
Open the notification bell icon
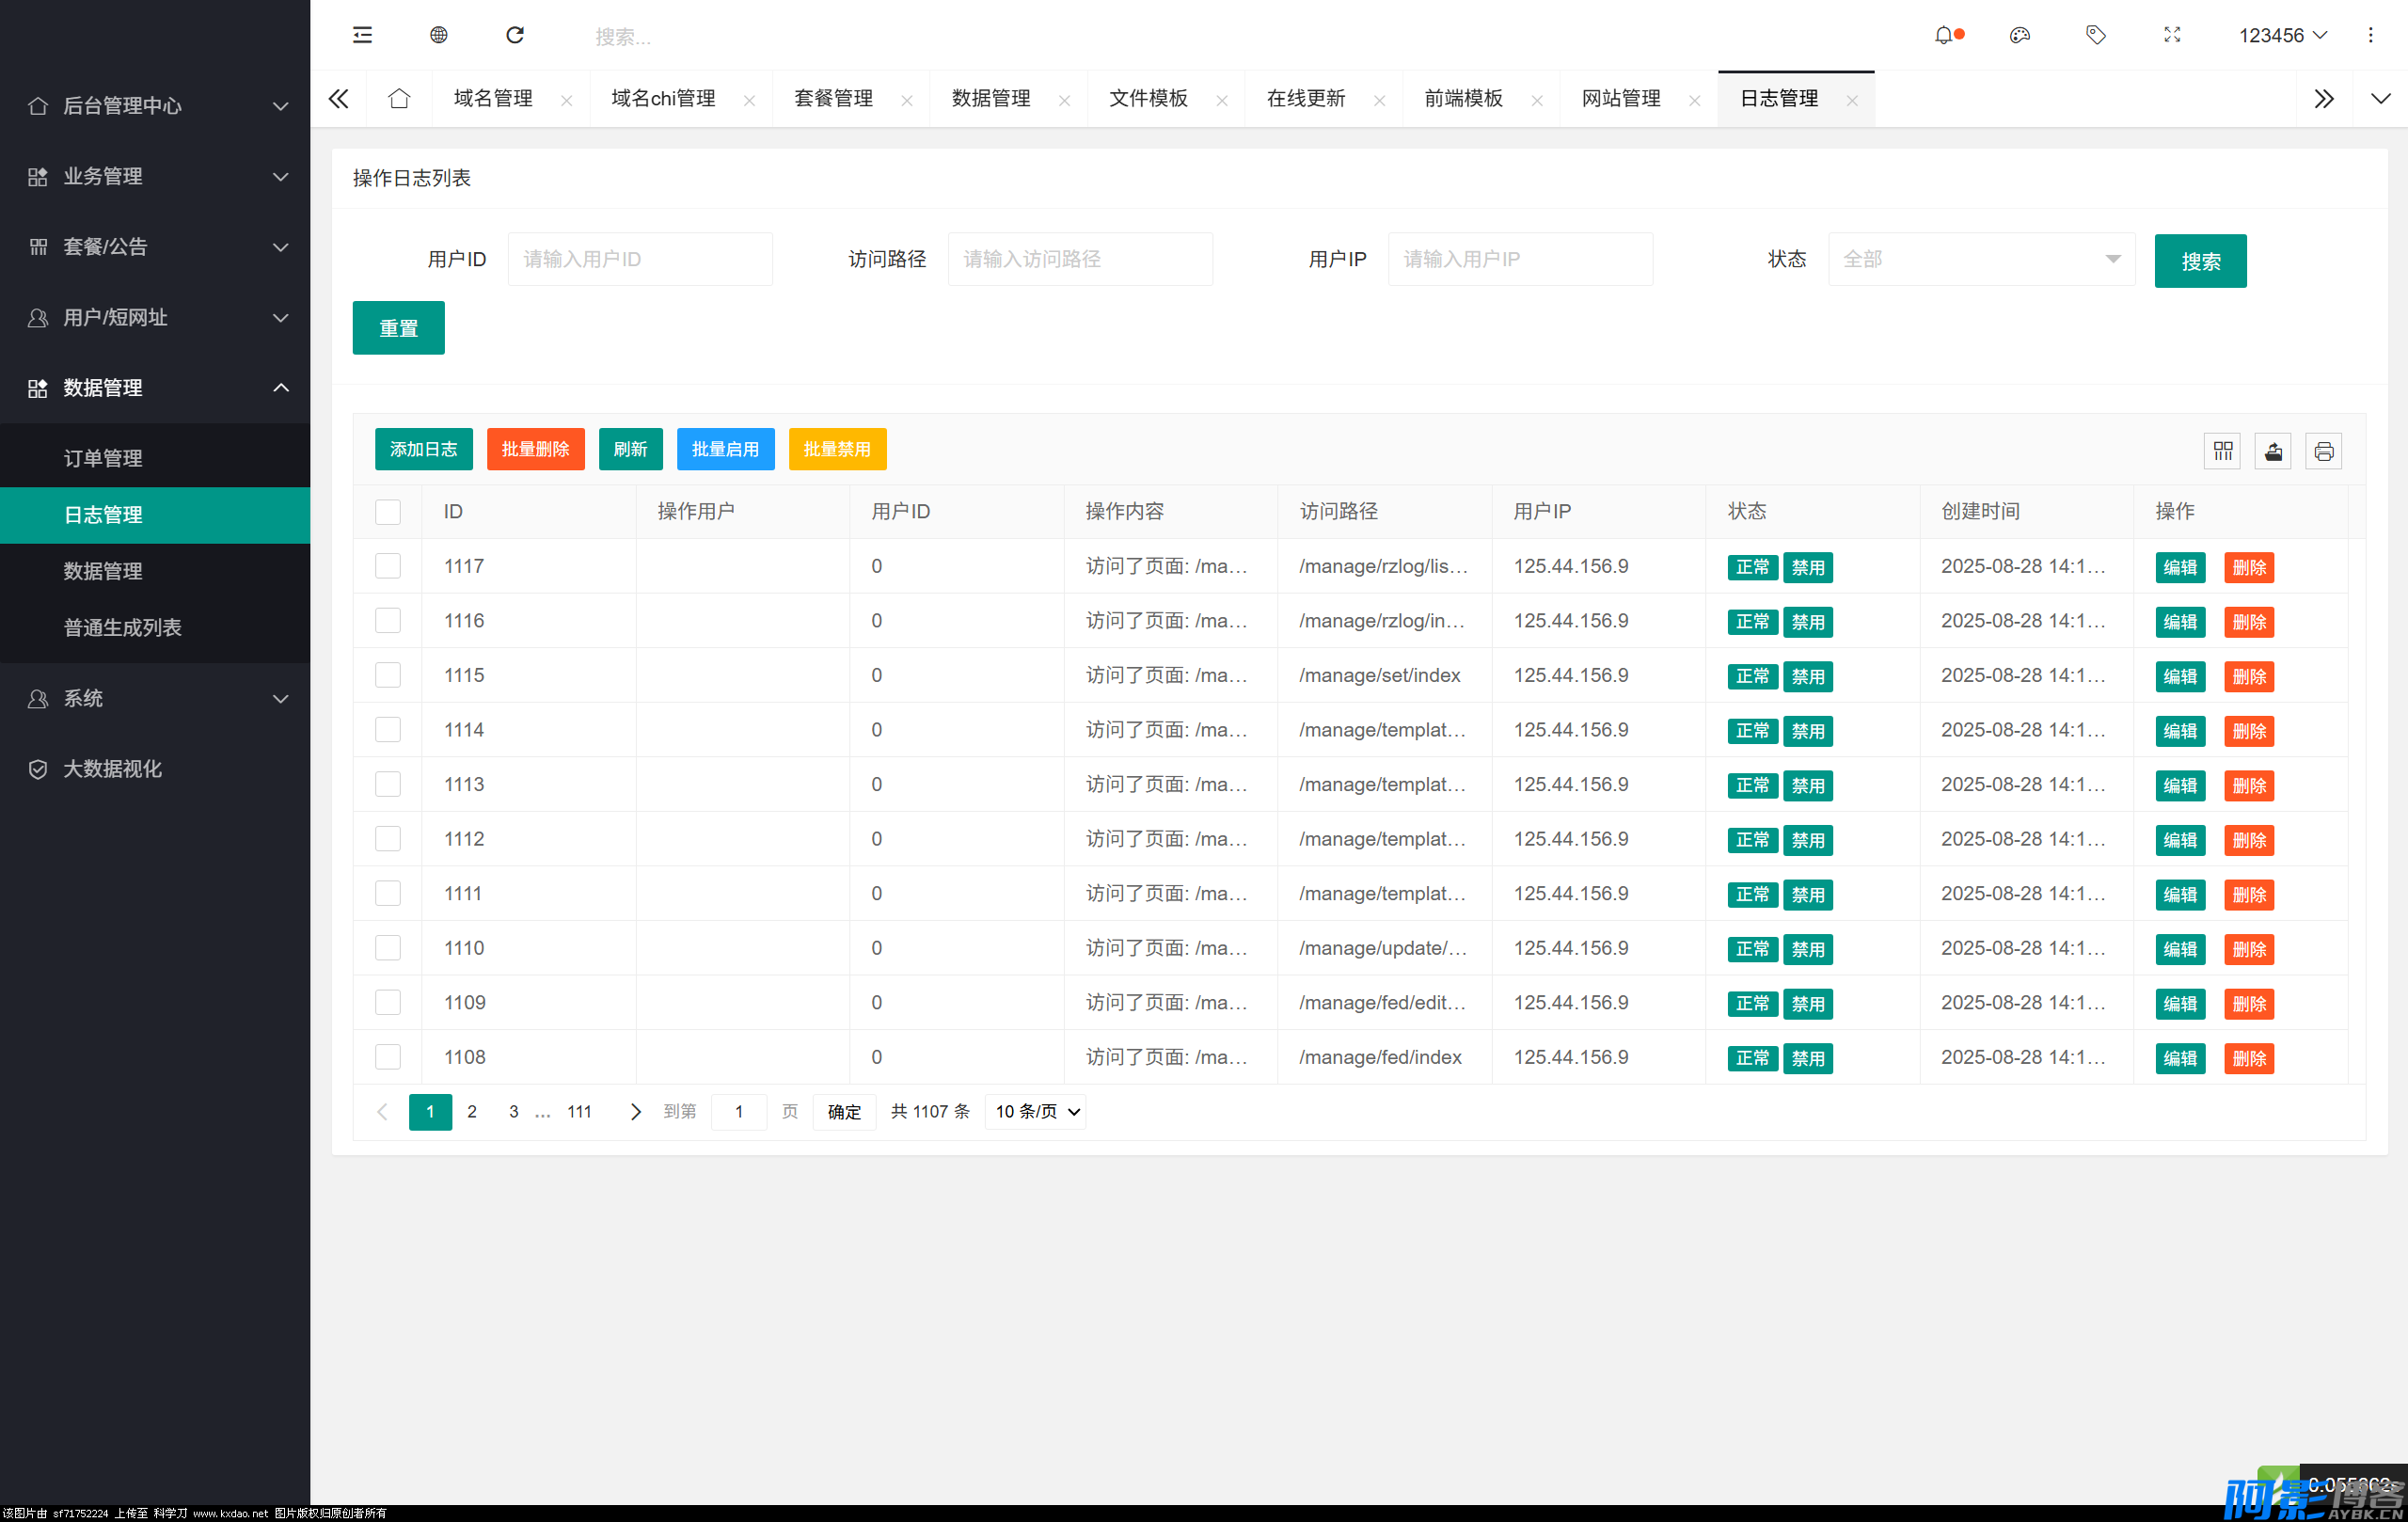(1943, 35)
